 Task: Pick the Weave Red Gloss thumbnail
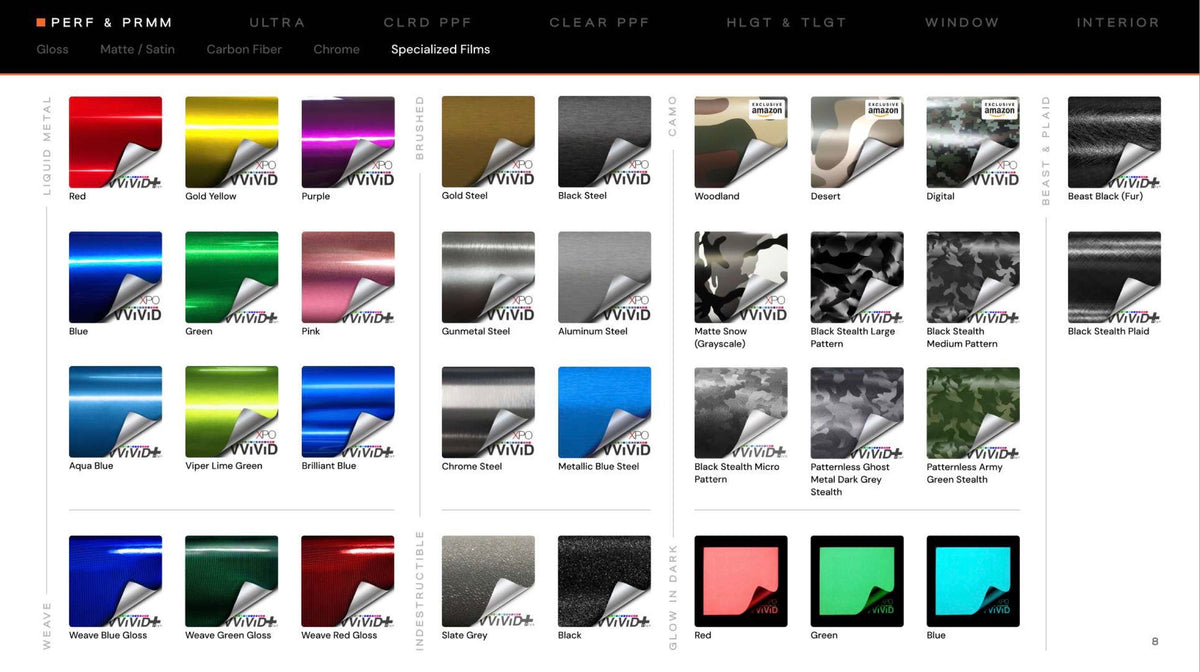348,582
